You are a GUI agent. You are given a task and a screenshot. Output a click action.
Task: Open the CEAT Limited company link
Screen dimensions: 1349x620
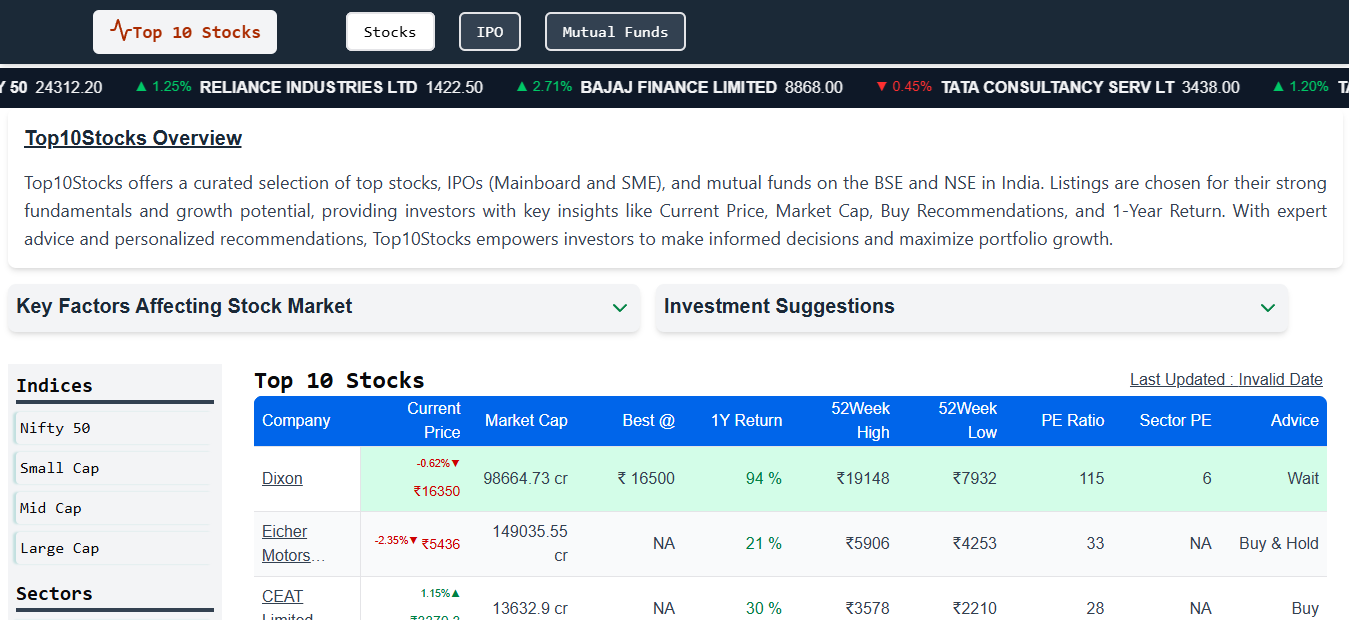tap(282, 597)
